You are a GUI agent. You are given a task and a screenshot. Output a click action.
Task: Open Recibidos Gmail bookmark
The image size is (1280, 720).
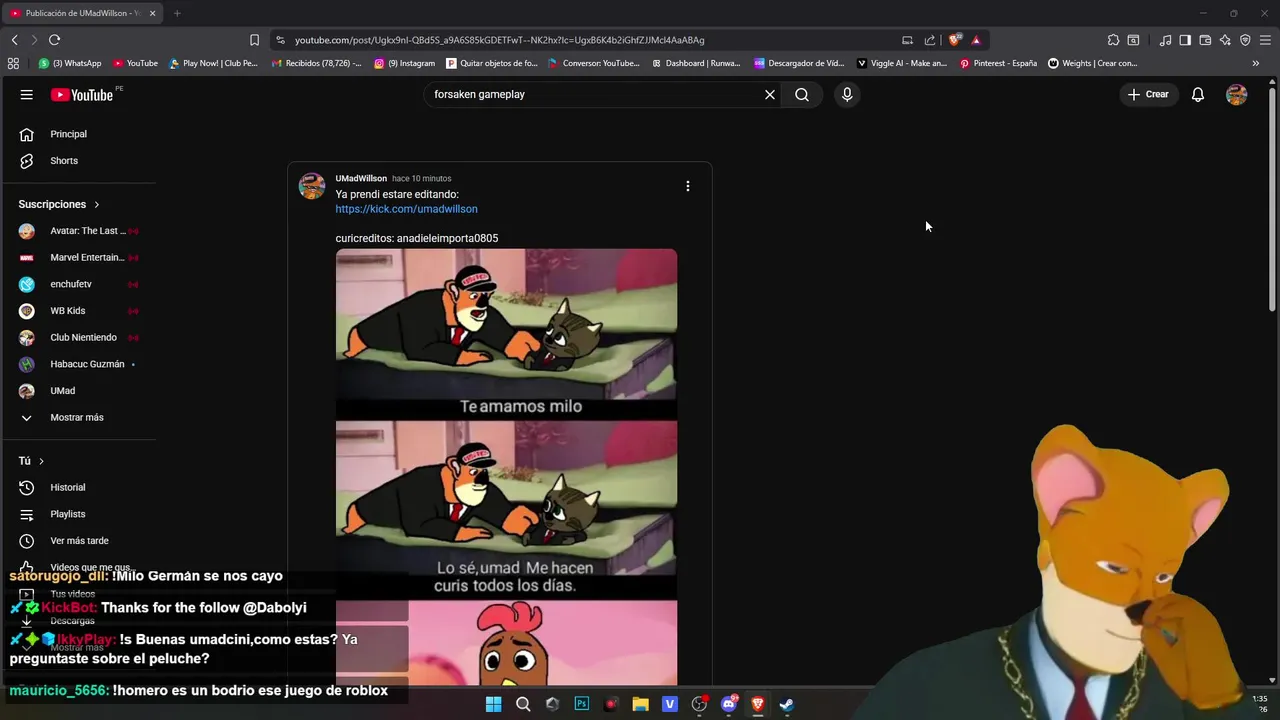[x=316, y=63]
